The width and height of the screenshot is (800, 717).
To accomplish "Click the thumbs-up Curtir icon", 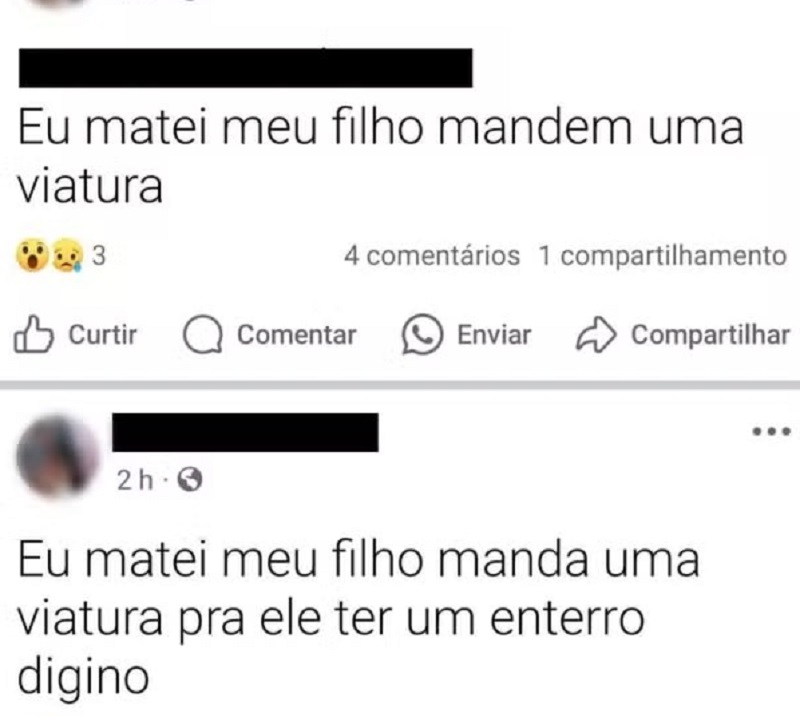I will pos(33,335).
